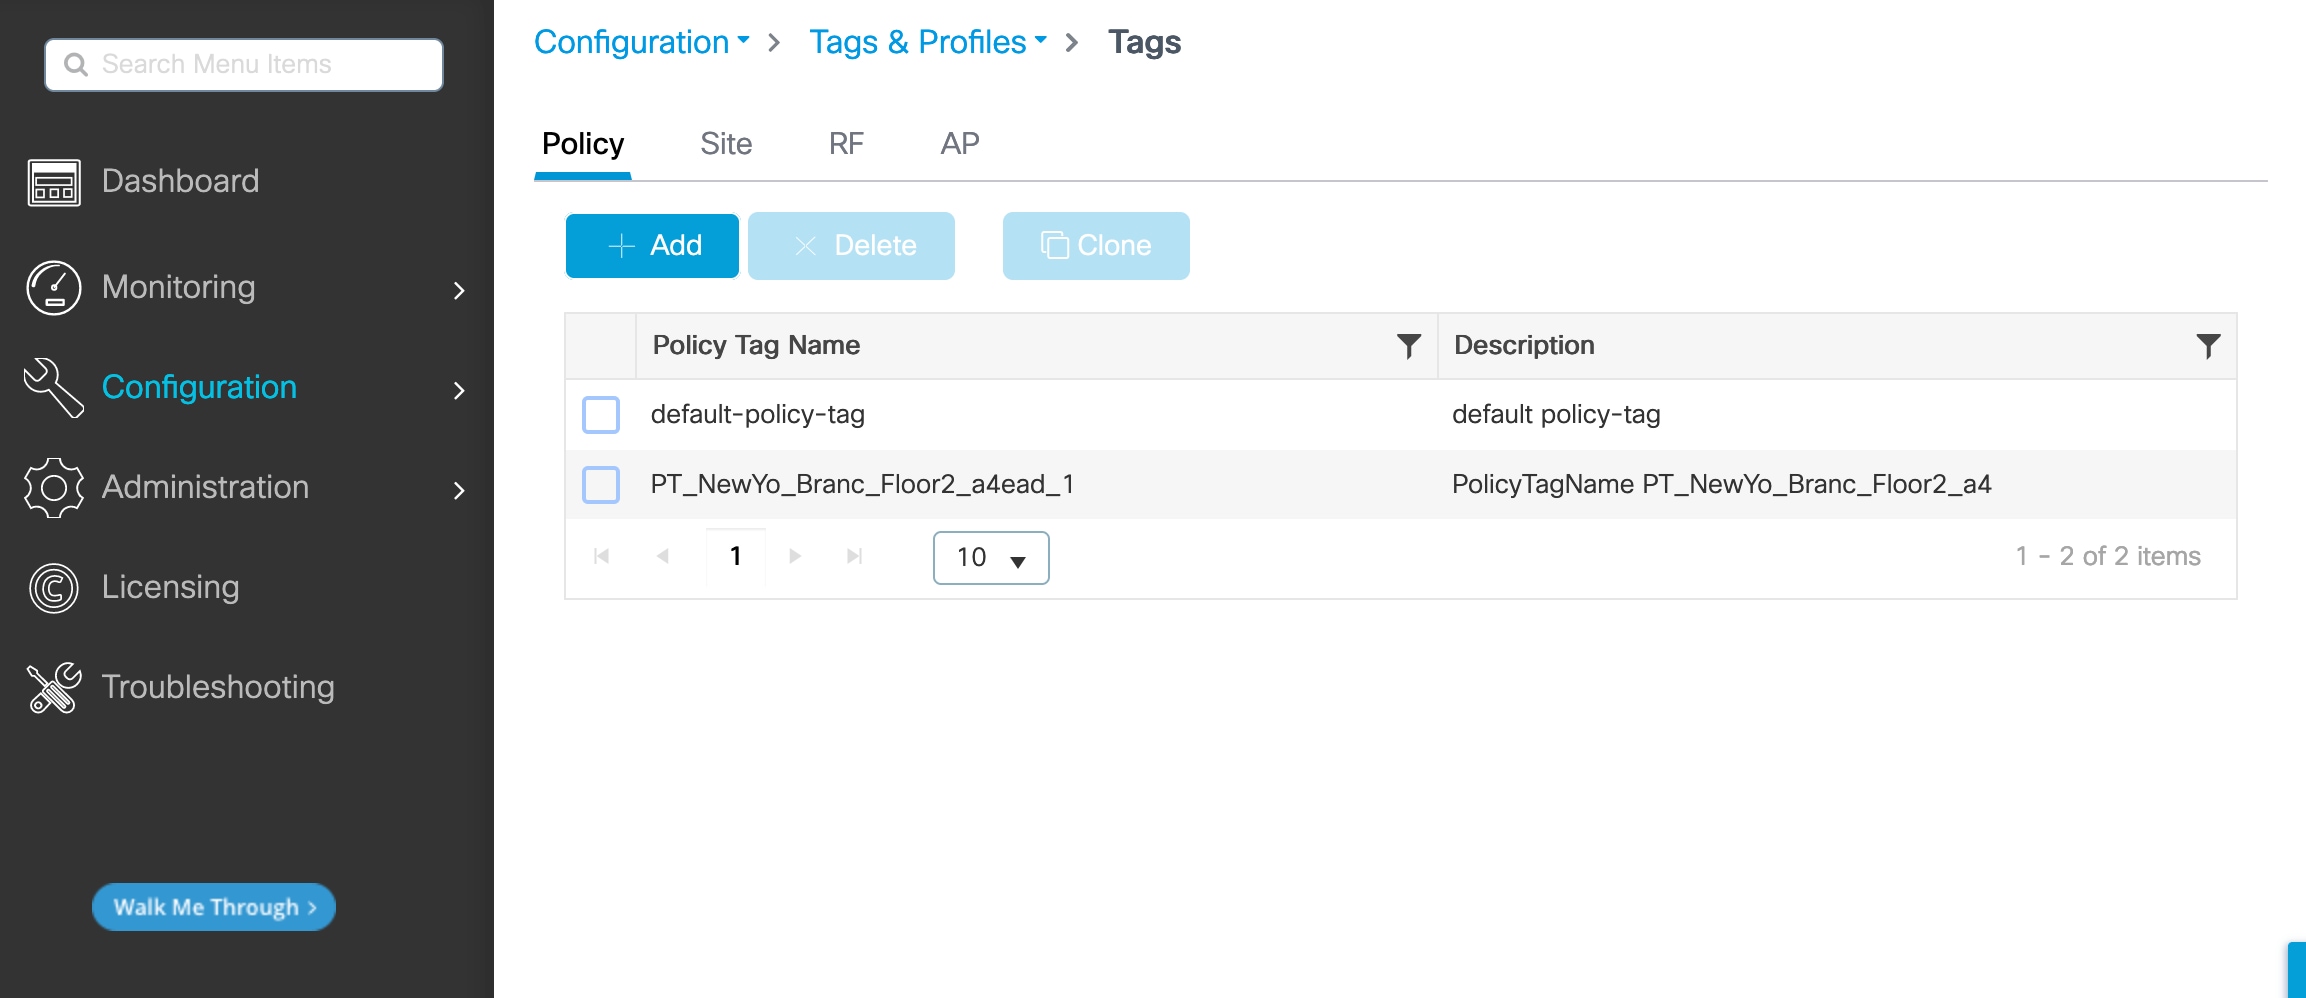
Task: Click the Search Menu Items field
Action: click(244, 65)
